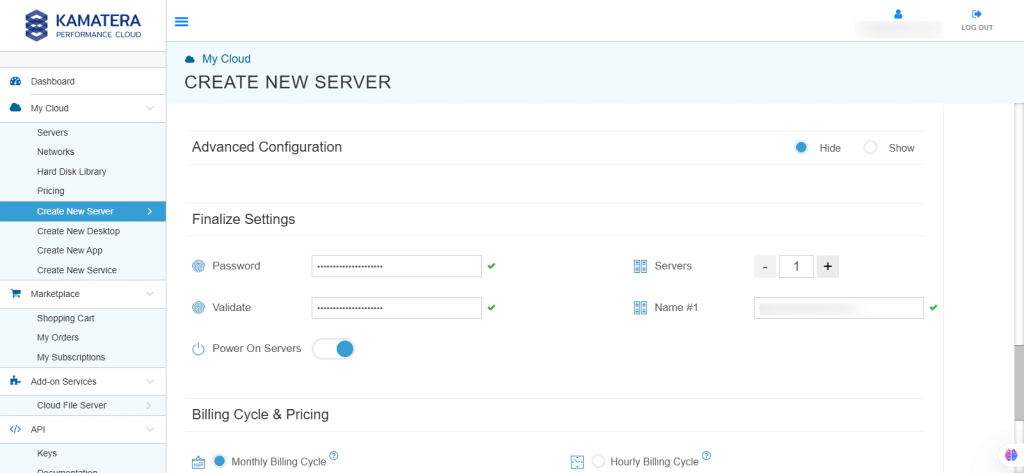This screenshot has width=1024, height=473.
Task: Increase servers count with plus button
Action: (827, 266)
